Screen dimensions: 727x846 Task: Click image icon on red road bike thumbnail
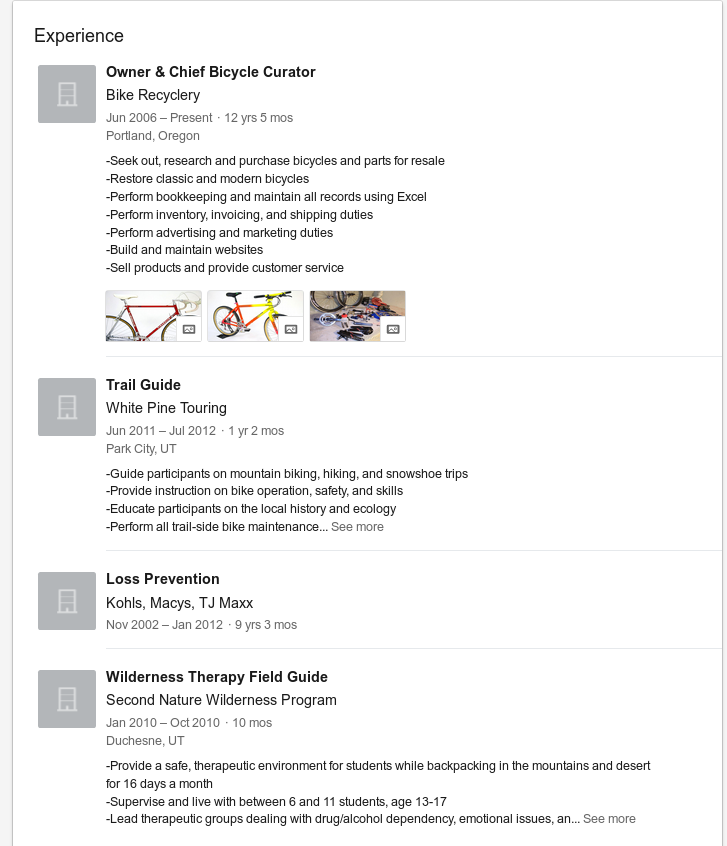(x=189, y=329)
